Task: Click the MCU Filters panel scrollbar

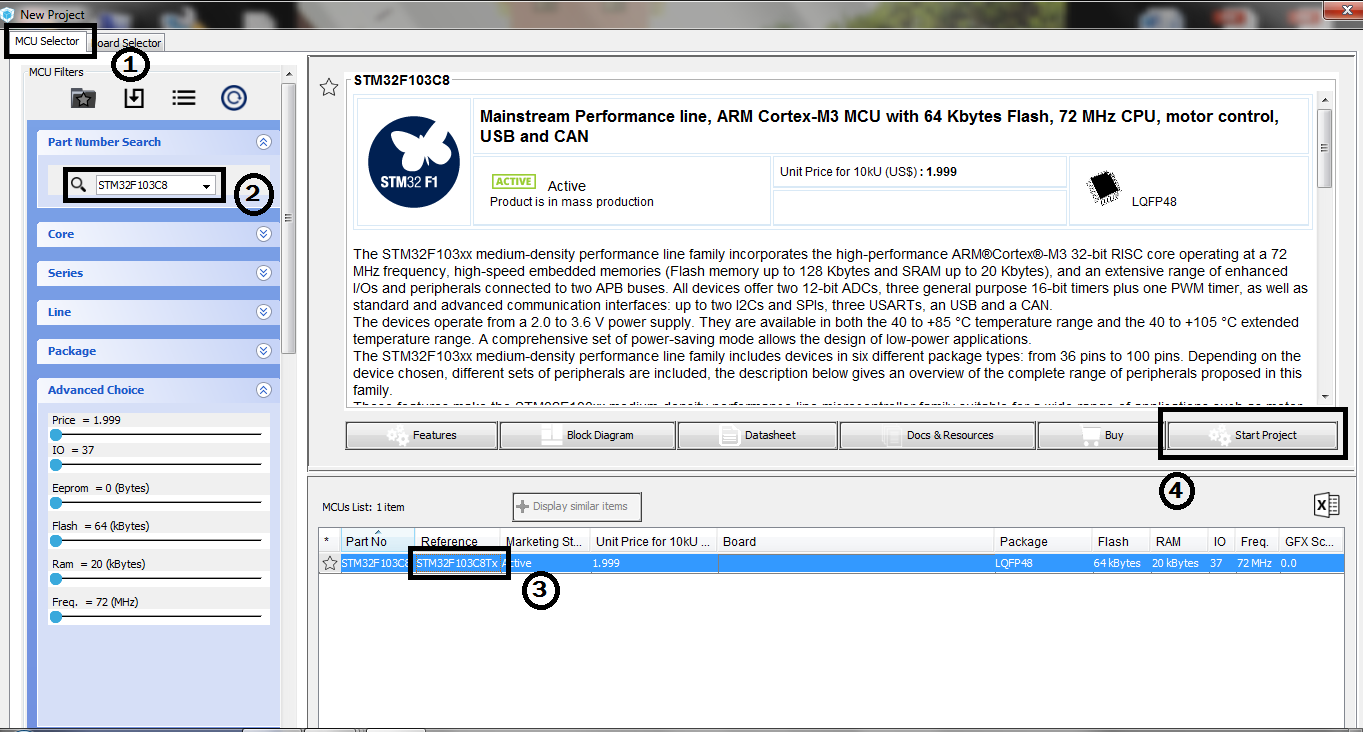Action: click(288, 218)
